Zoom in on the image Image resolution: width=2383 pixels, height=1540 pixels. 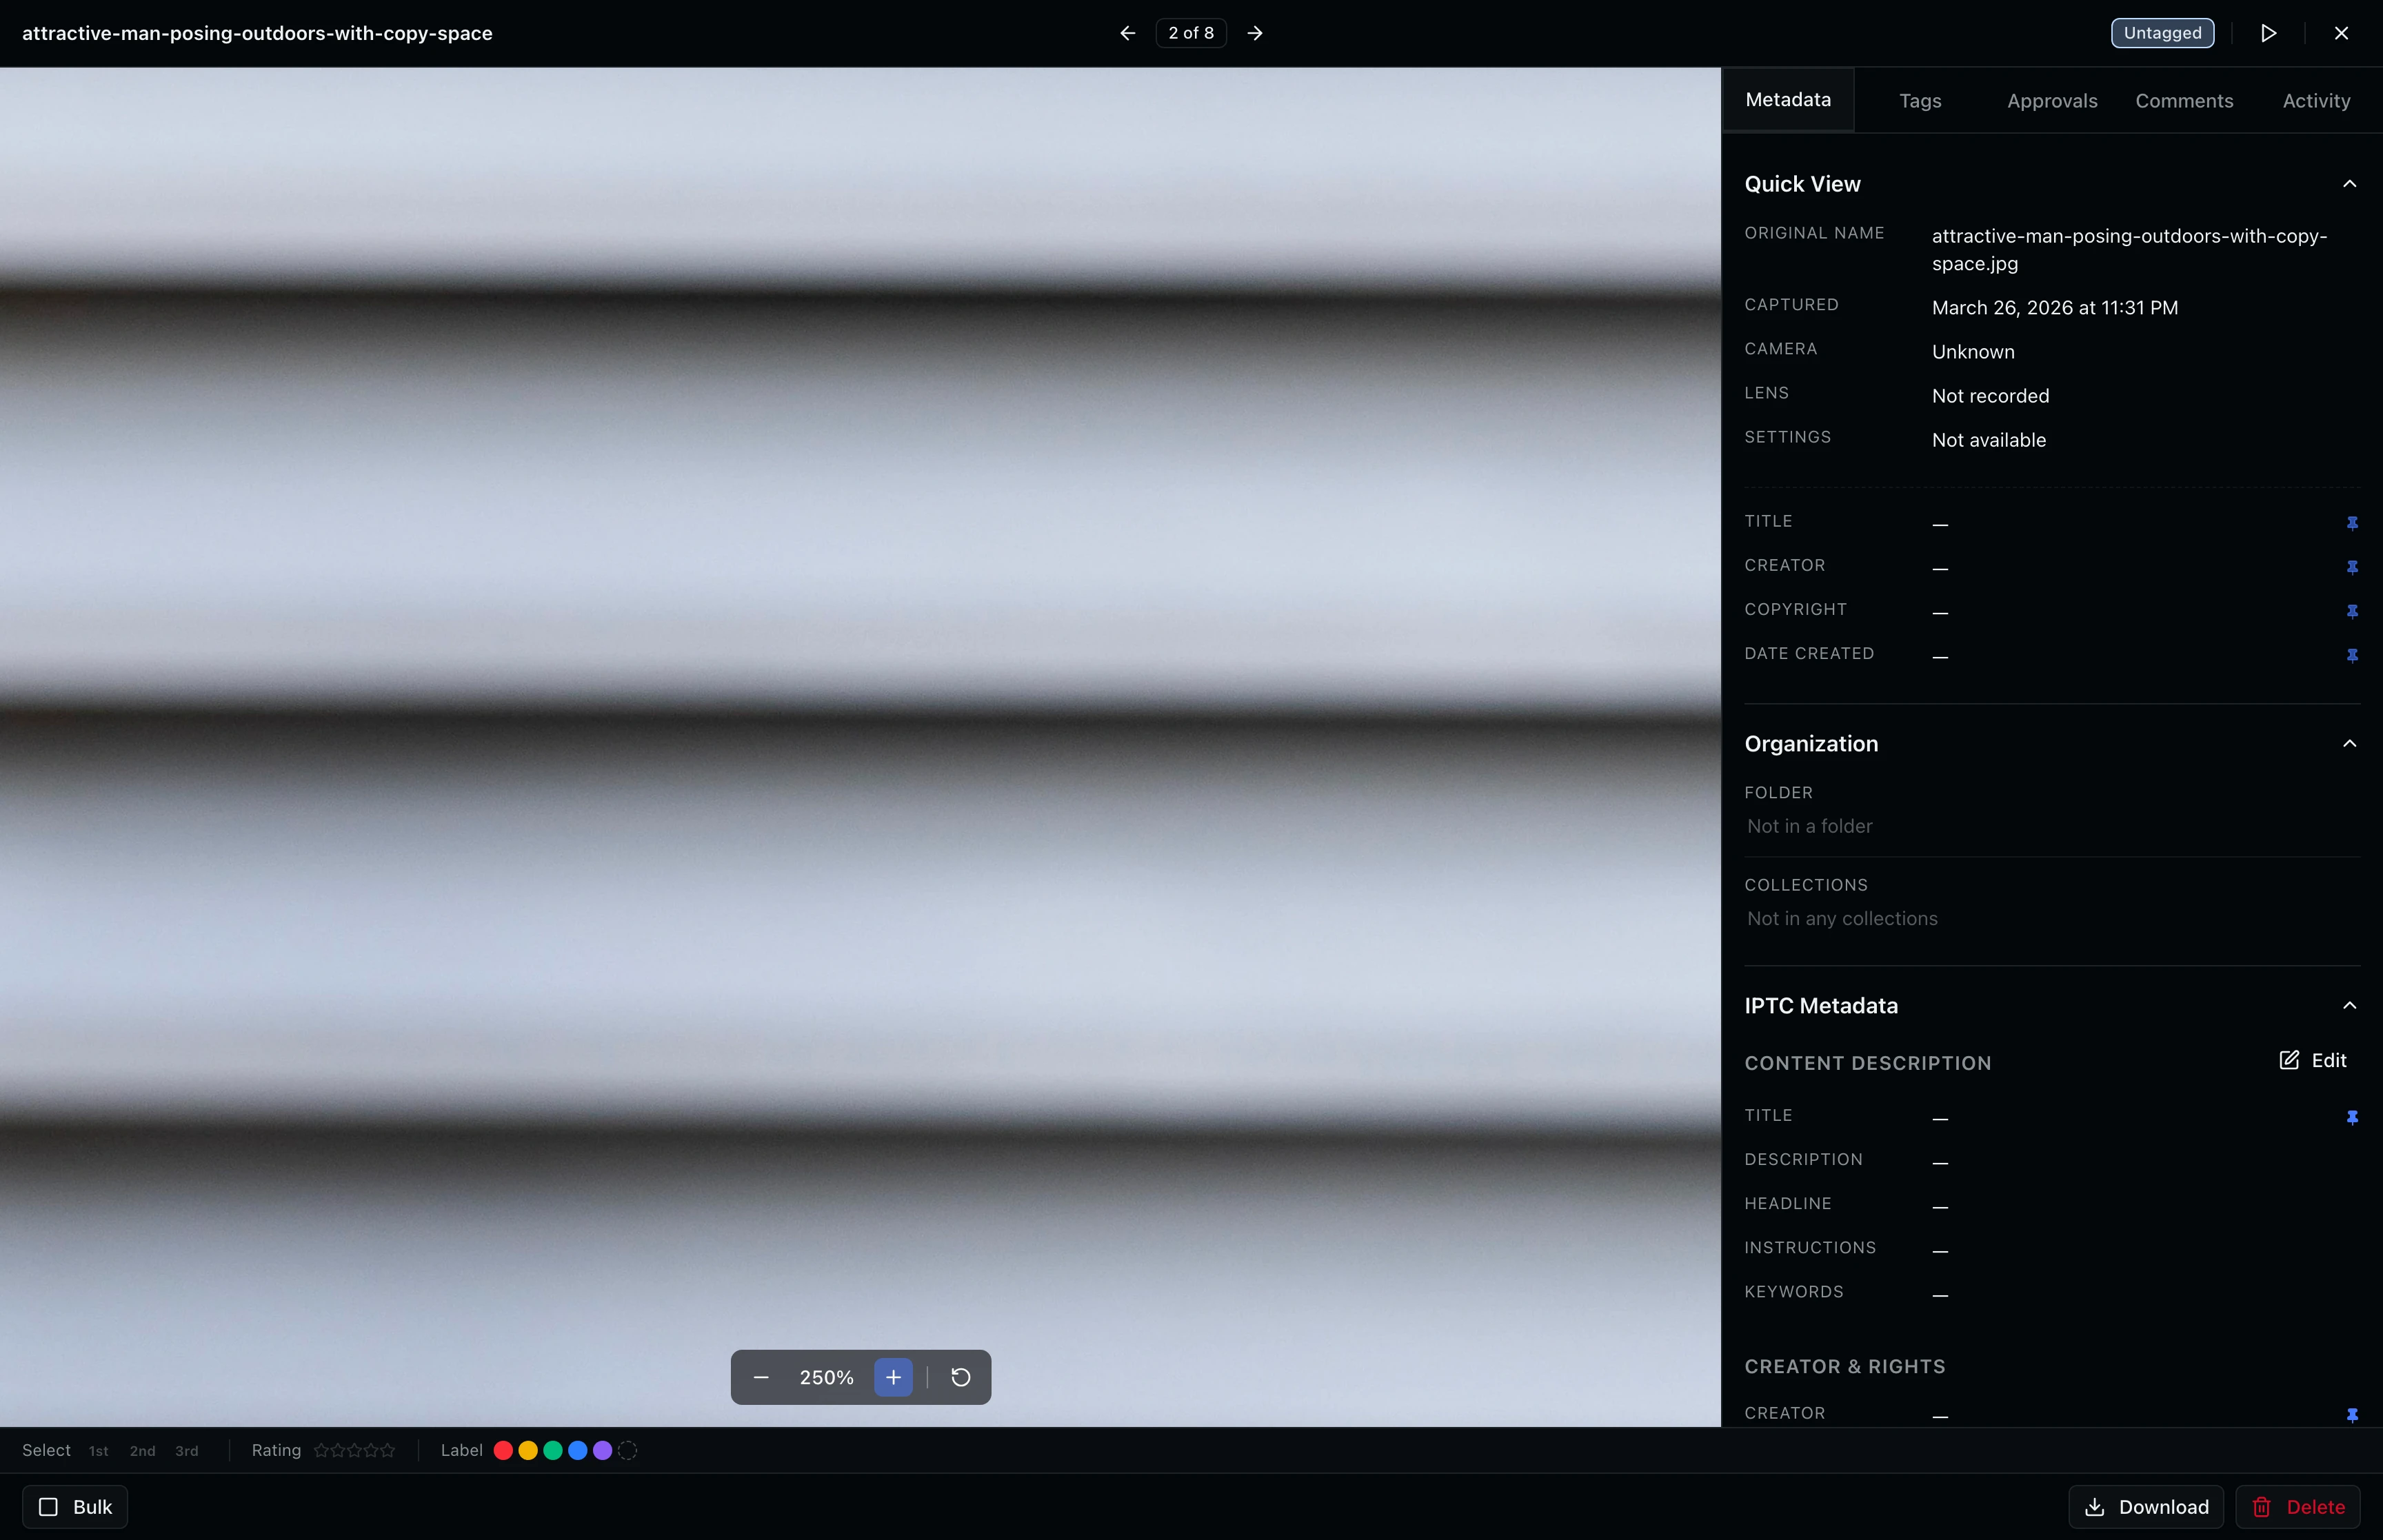tap(891, 1377)
